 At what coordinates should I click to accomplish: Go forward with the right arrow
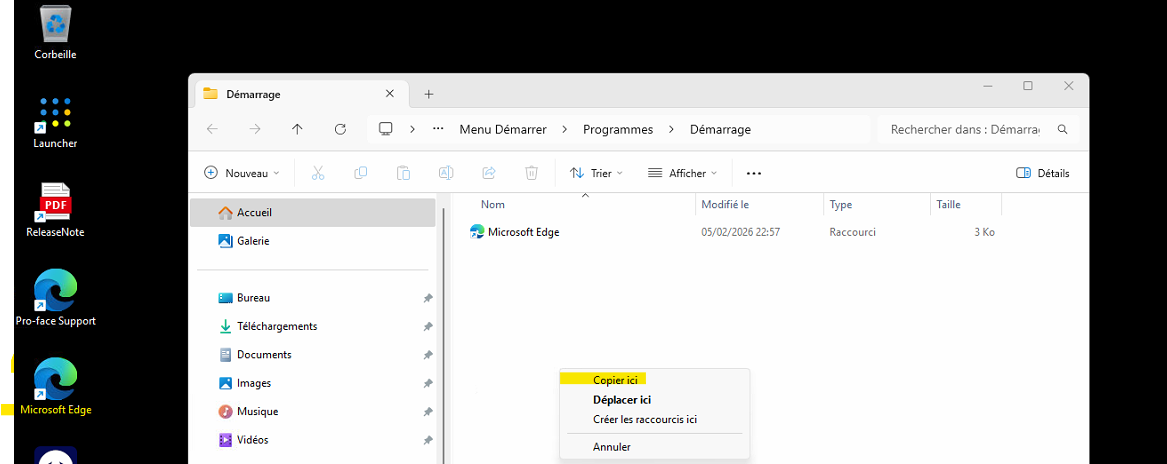(255, 129)
